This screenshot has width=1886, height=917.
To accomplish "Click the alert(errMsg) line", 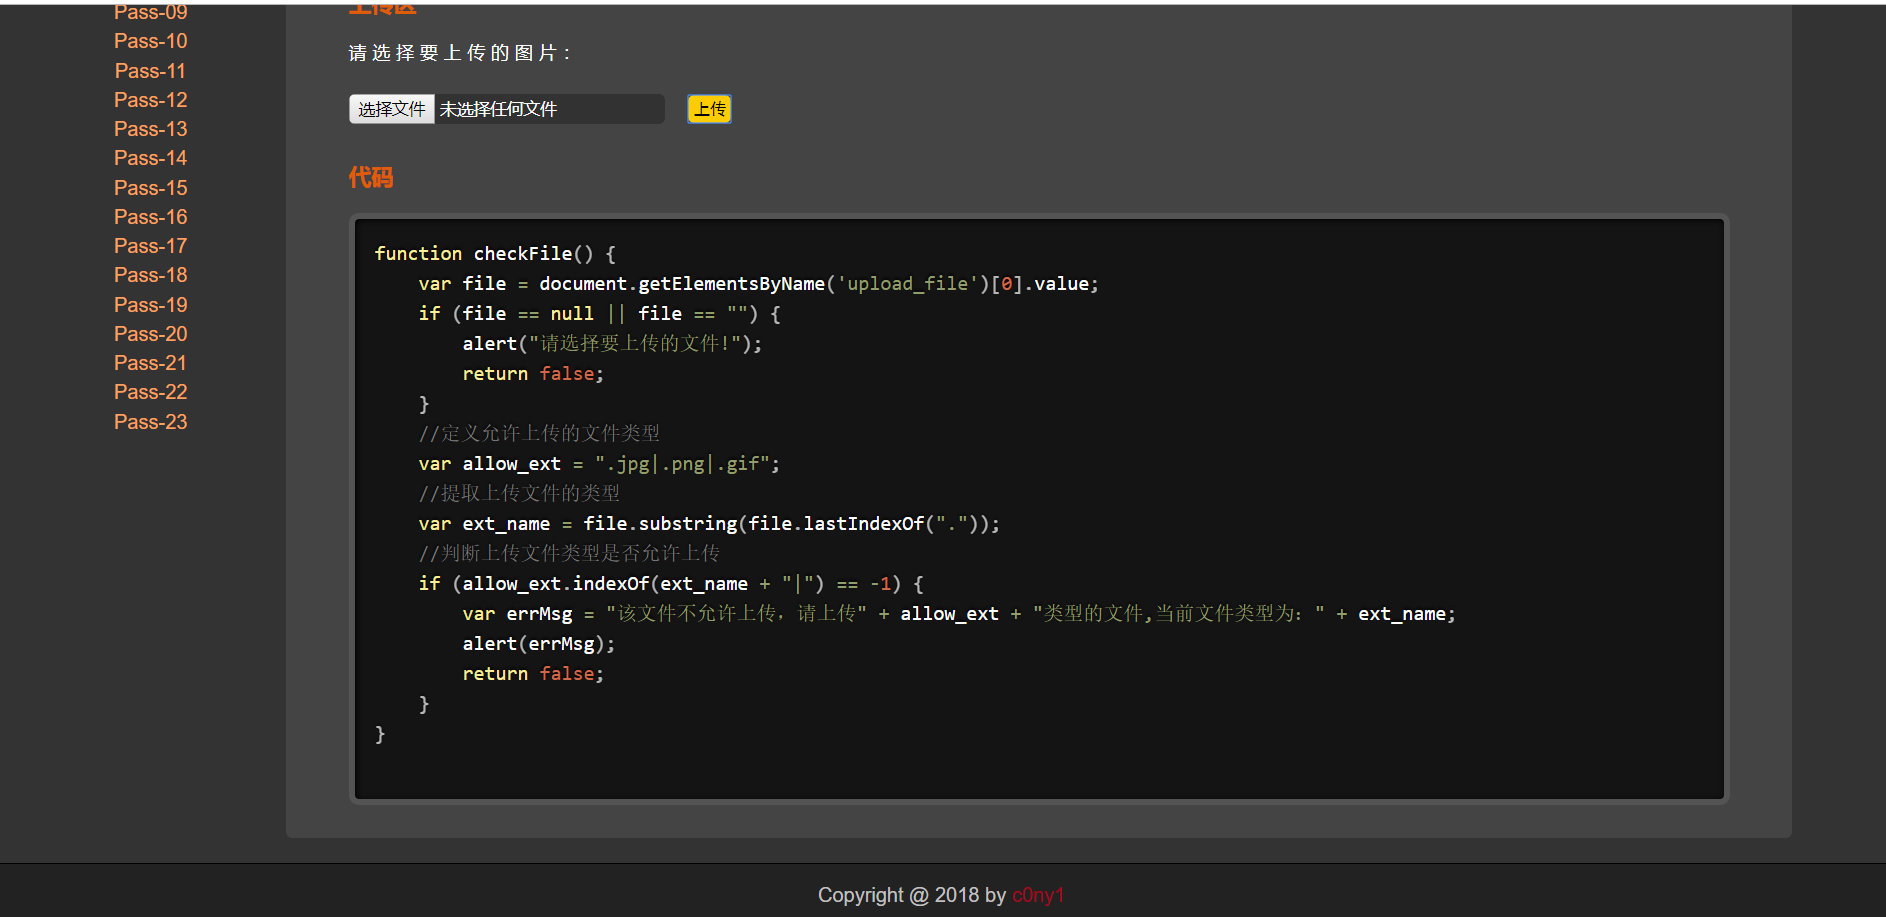I will tap(539, 644).
